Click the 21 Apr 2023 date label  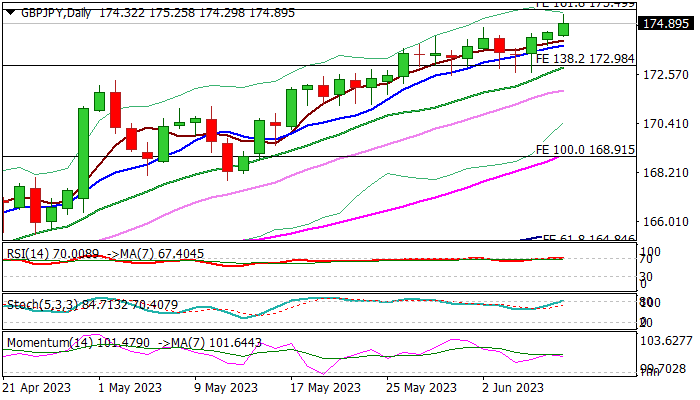point(37,388)
